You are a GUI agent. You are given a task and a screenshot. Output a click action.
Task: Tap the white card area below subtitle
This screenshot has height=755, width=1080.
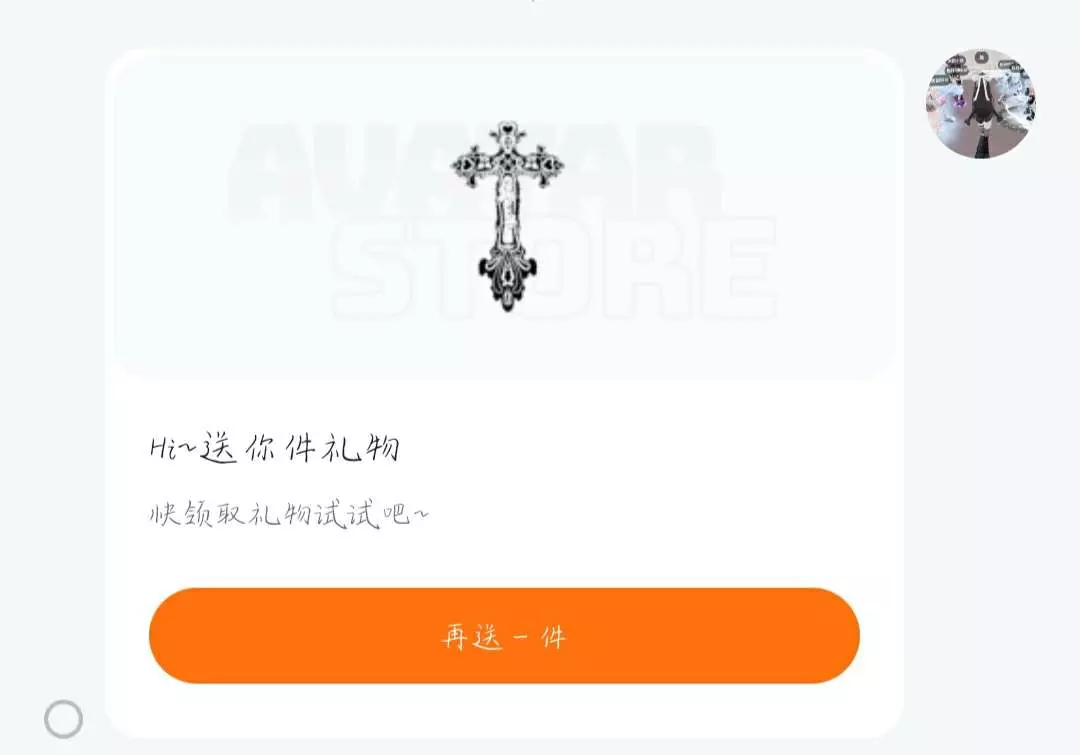[x=504, y=558]
